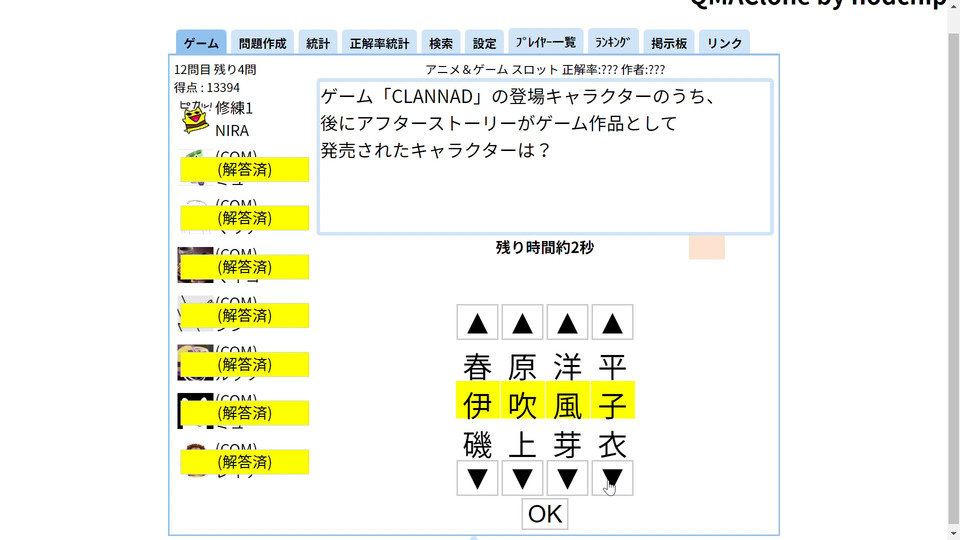Click the down arrow below 芽 column
960x540 pixels.
tap(568, 478)
